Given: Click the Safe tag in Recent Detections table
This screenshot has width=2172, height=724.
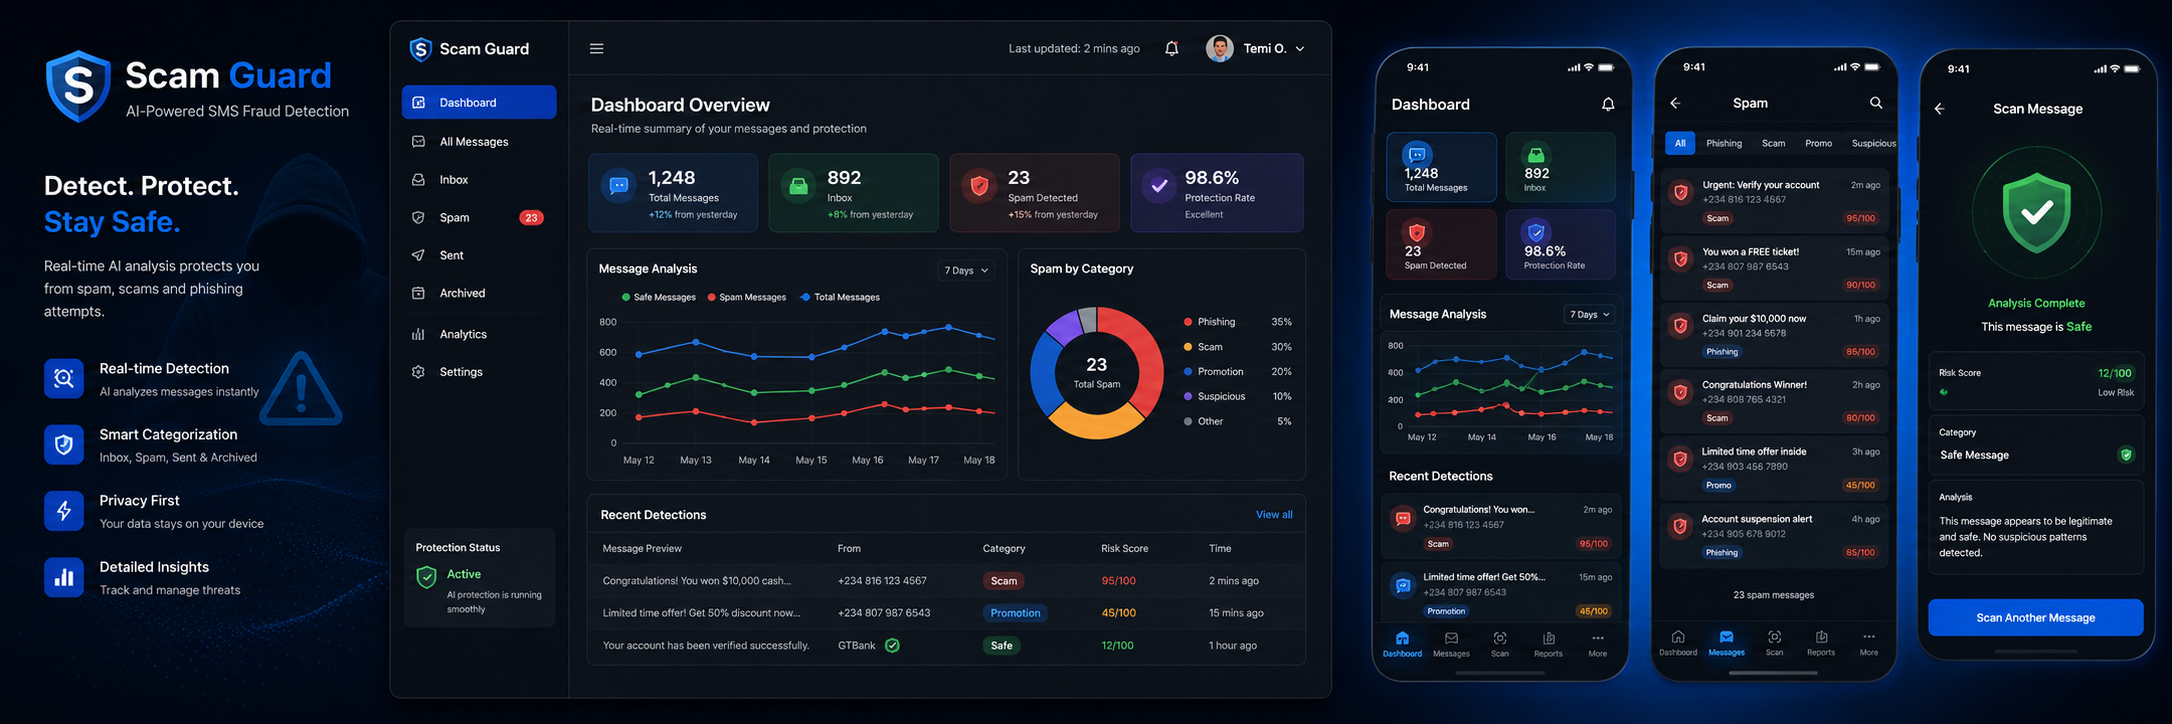Looking at the screenshot, I should point(1001,645).
